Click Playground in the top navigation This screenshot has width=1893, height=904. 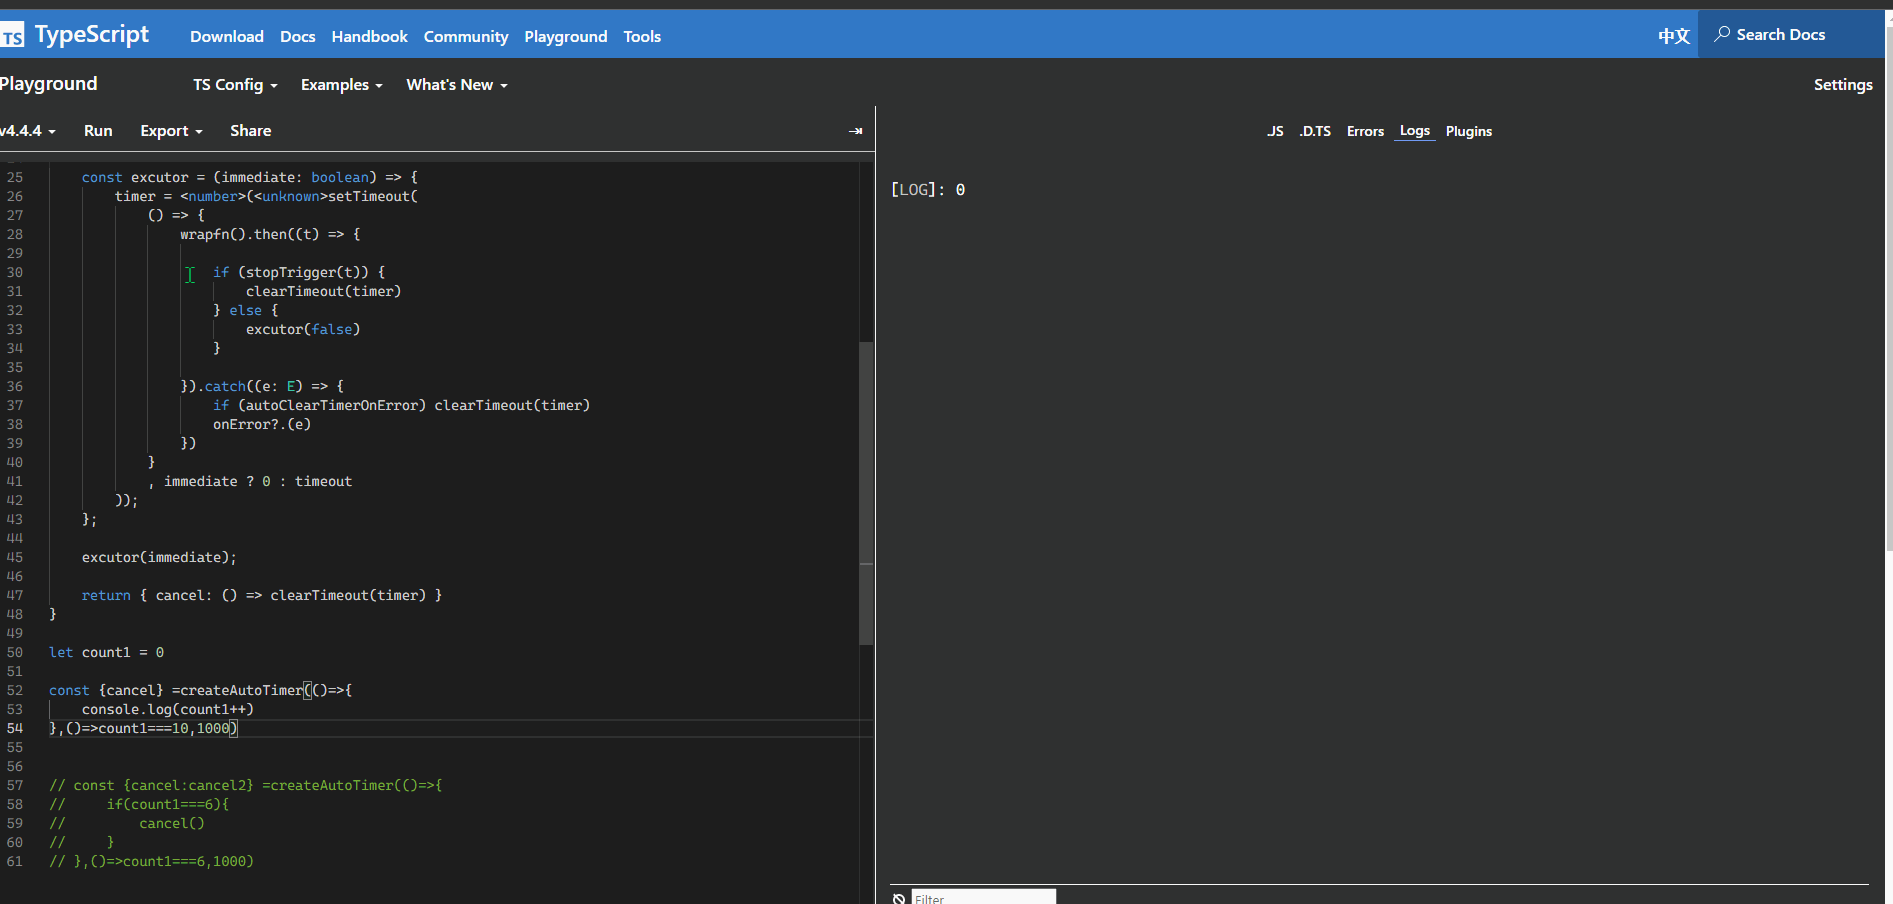point(566,37)
